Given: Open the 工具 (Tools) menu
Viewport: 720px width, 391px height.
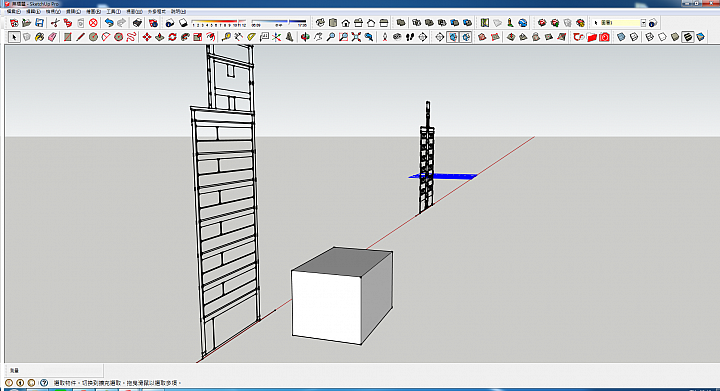Looking at the screenshot, I should [x=113, y=11].
